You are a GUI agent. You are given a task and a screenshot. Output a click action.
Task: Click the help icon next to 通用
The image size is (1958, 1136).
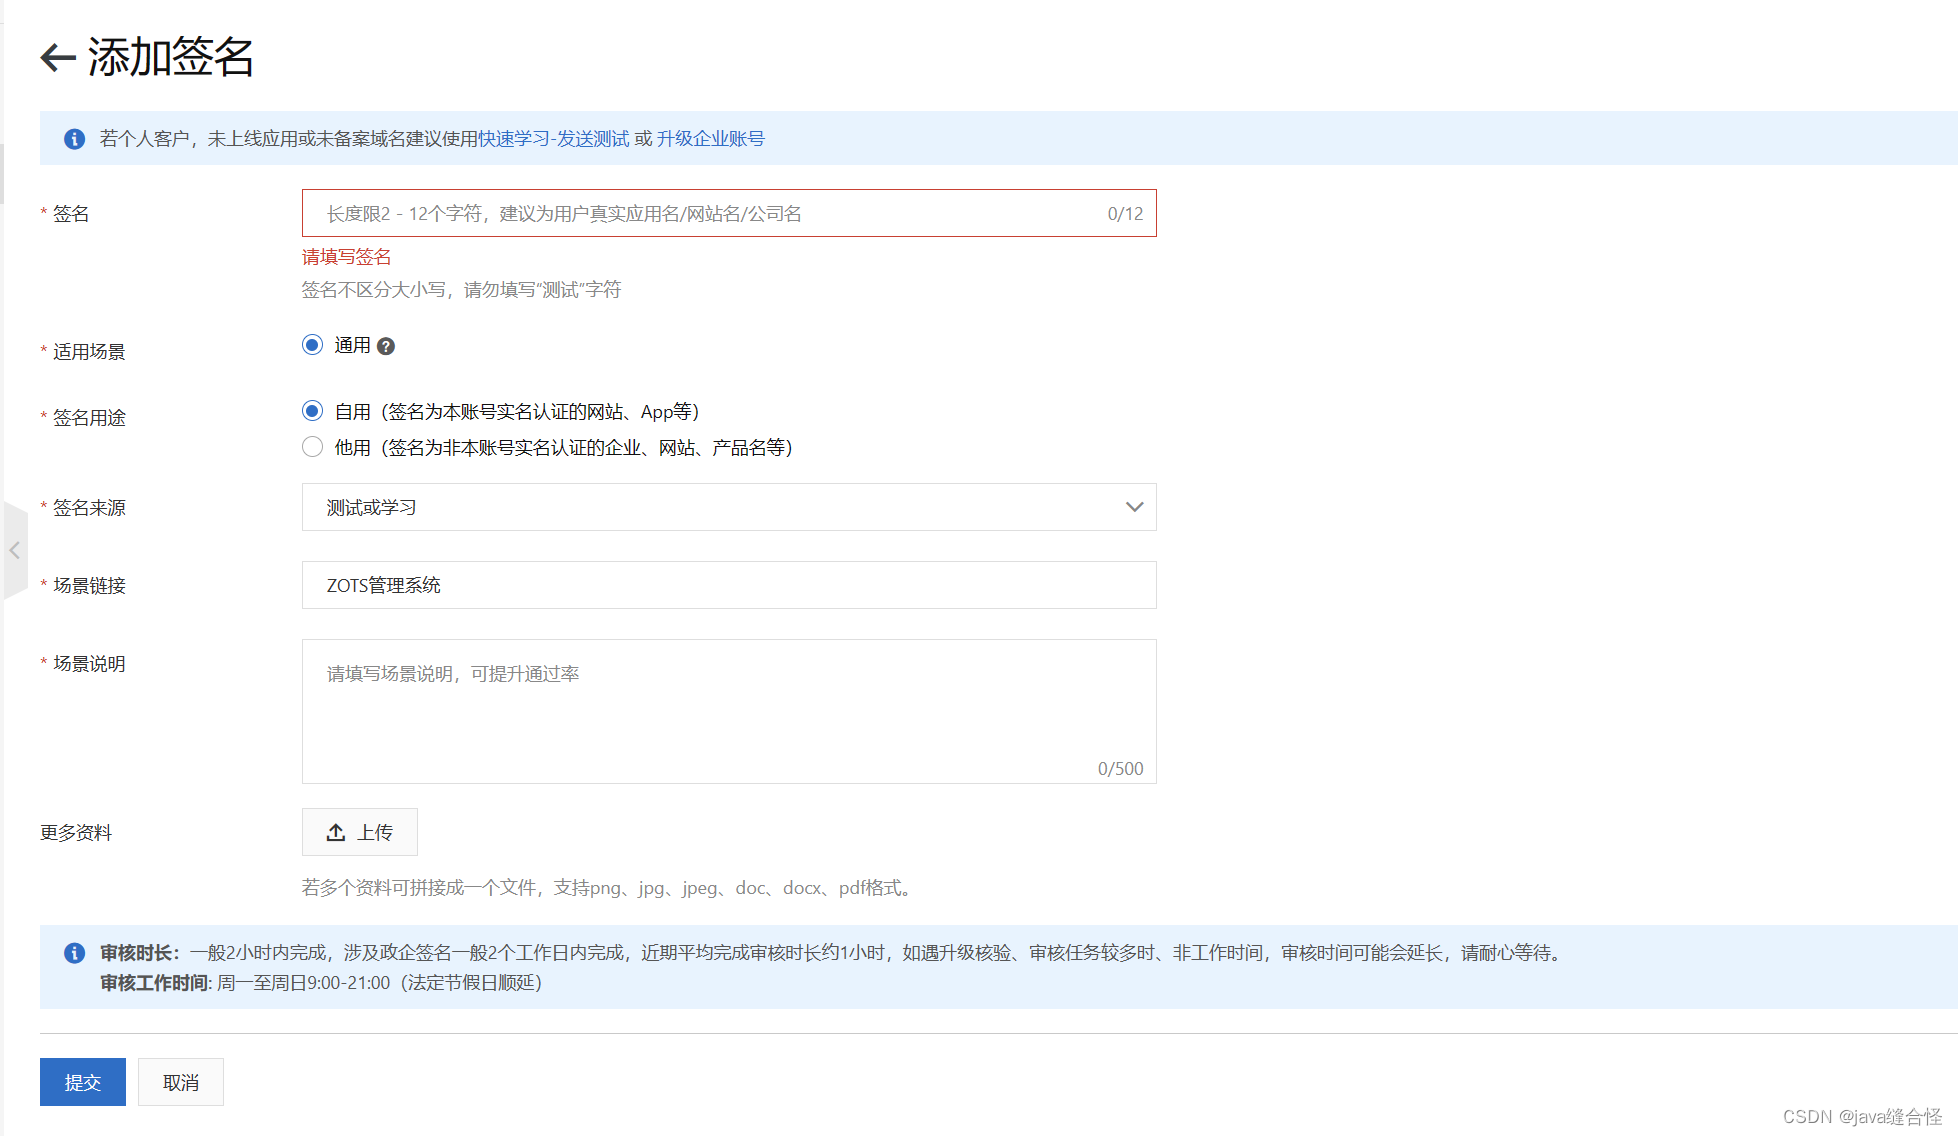(x=386, y=346)
